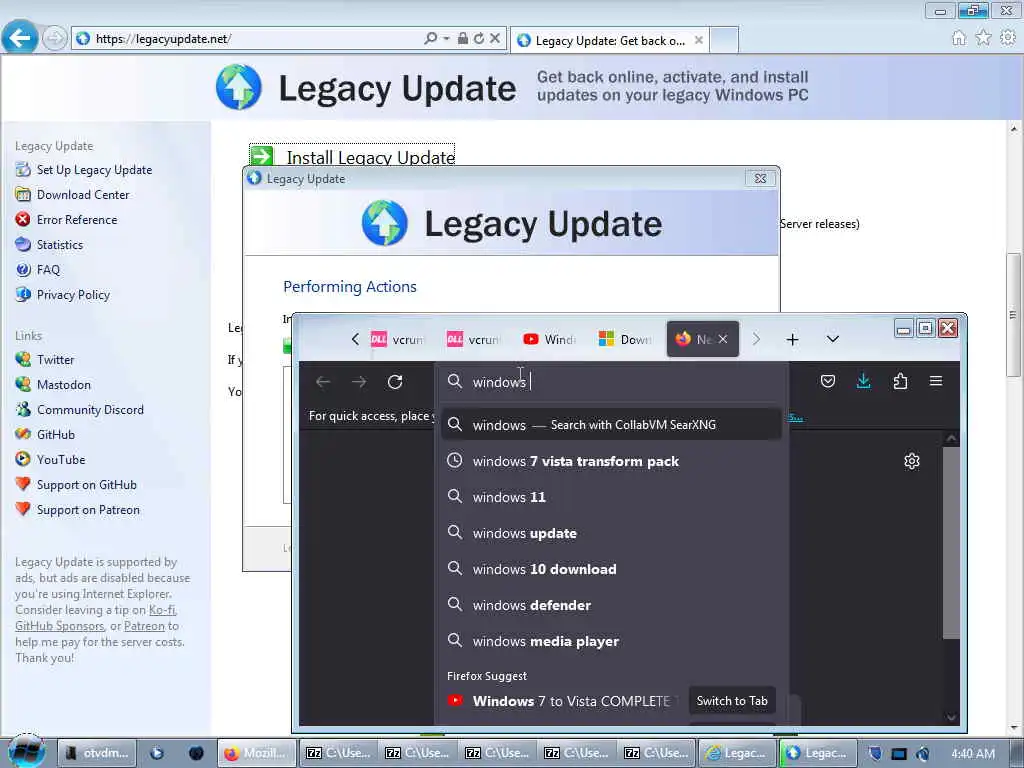Image resolution: width=1024 pixels, height=768 pixels.
Task: Open the new tab page settings gear in Firefox
Action: click(x=912, y=461)
